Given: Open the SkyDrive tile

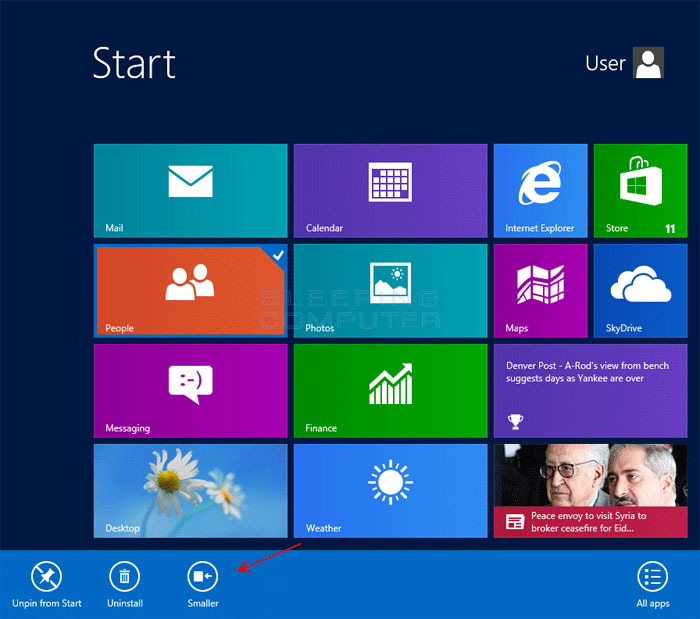Looking at the screenshot, I should point(640,290).
